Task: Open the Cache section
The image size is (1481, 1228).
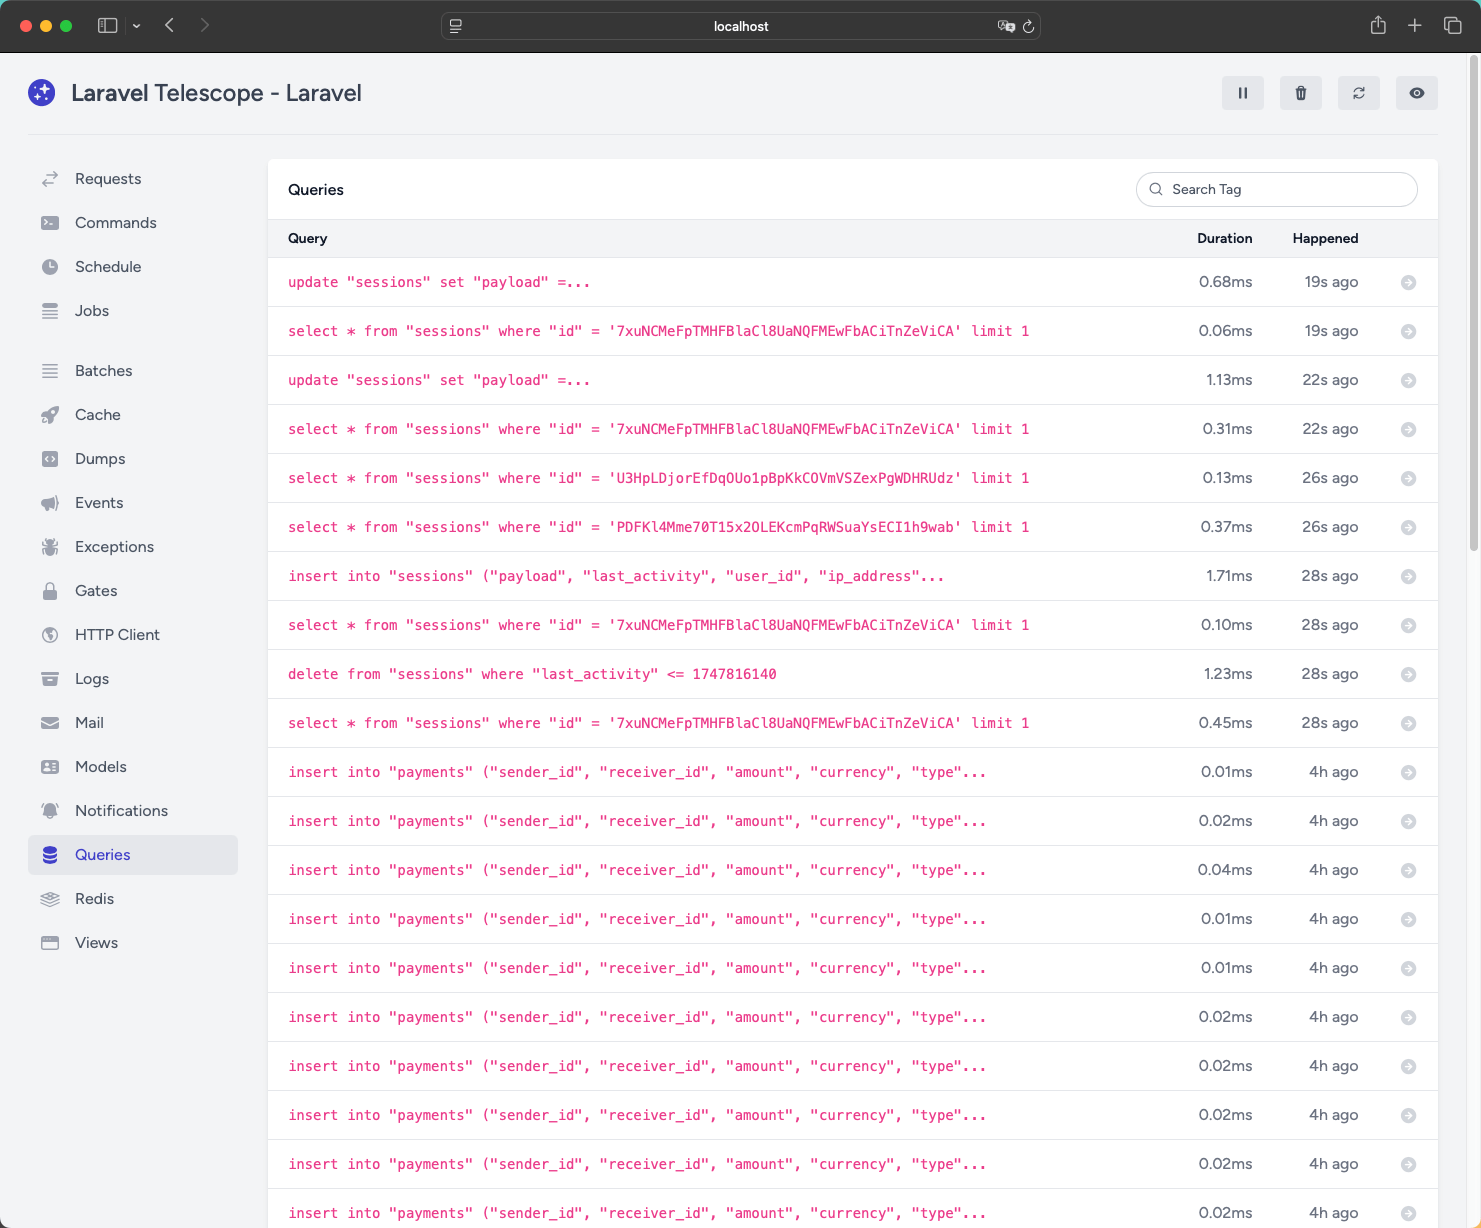Action: [133, 415]
